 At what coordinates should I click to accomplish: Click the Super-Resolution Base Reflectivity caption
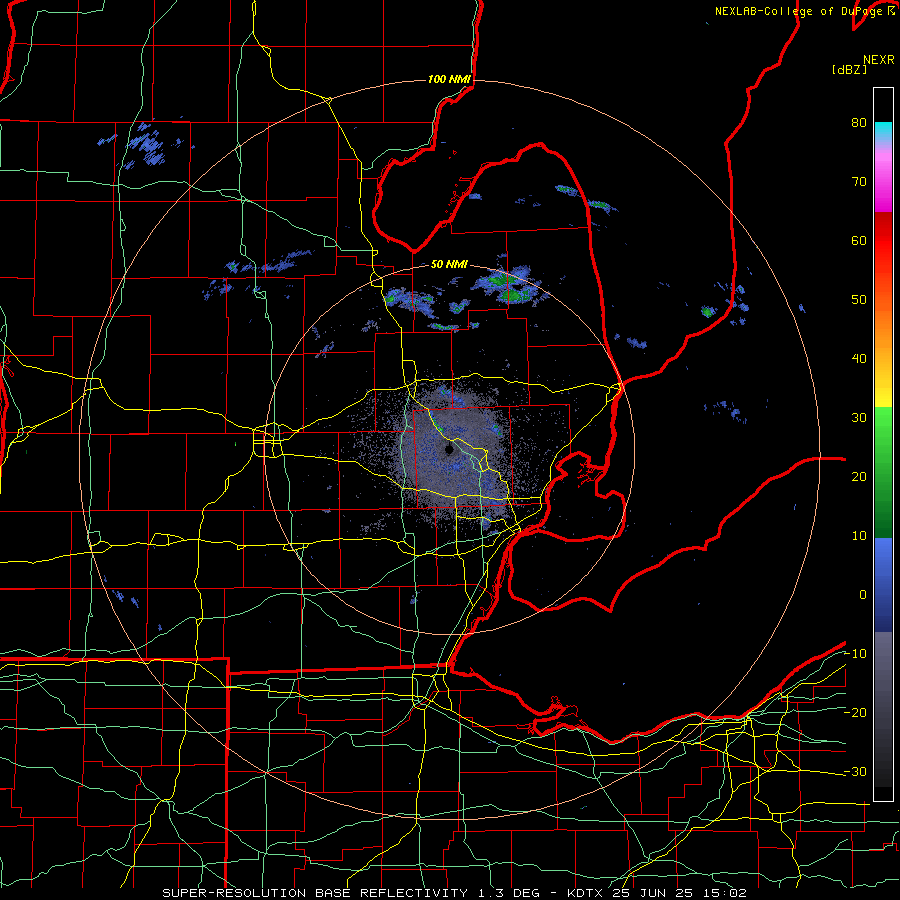[x=315, y=893]
